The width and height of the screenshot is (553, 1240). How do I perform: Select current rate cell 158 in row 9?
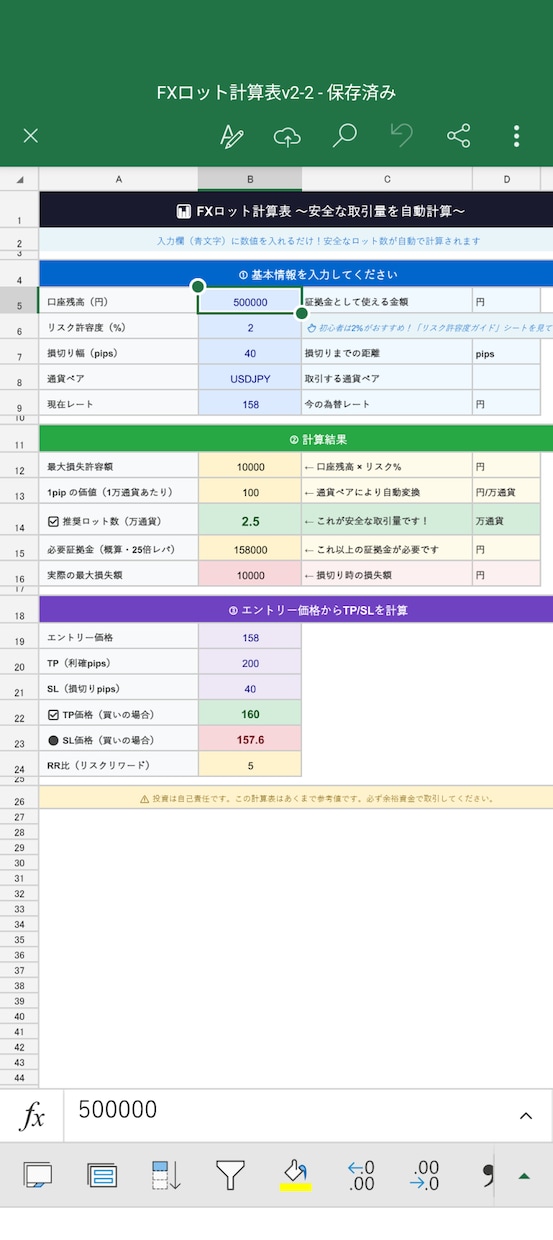pyautogui.click(x=250, y=405)
